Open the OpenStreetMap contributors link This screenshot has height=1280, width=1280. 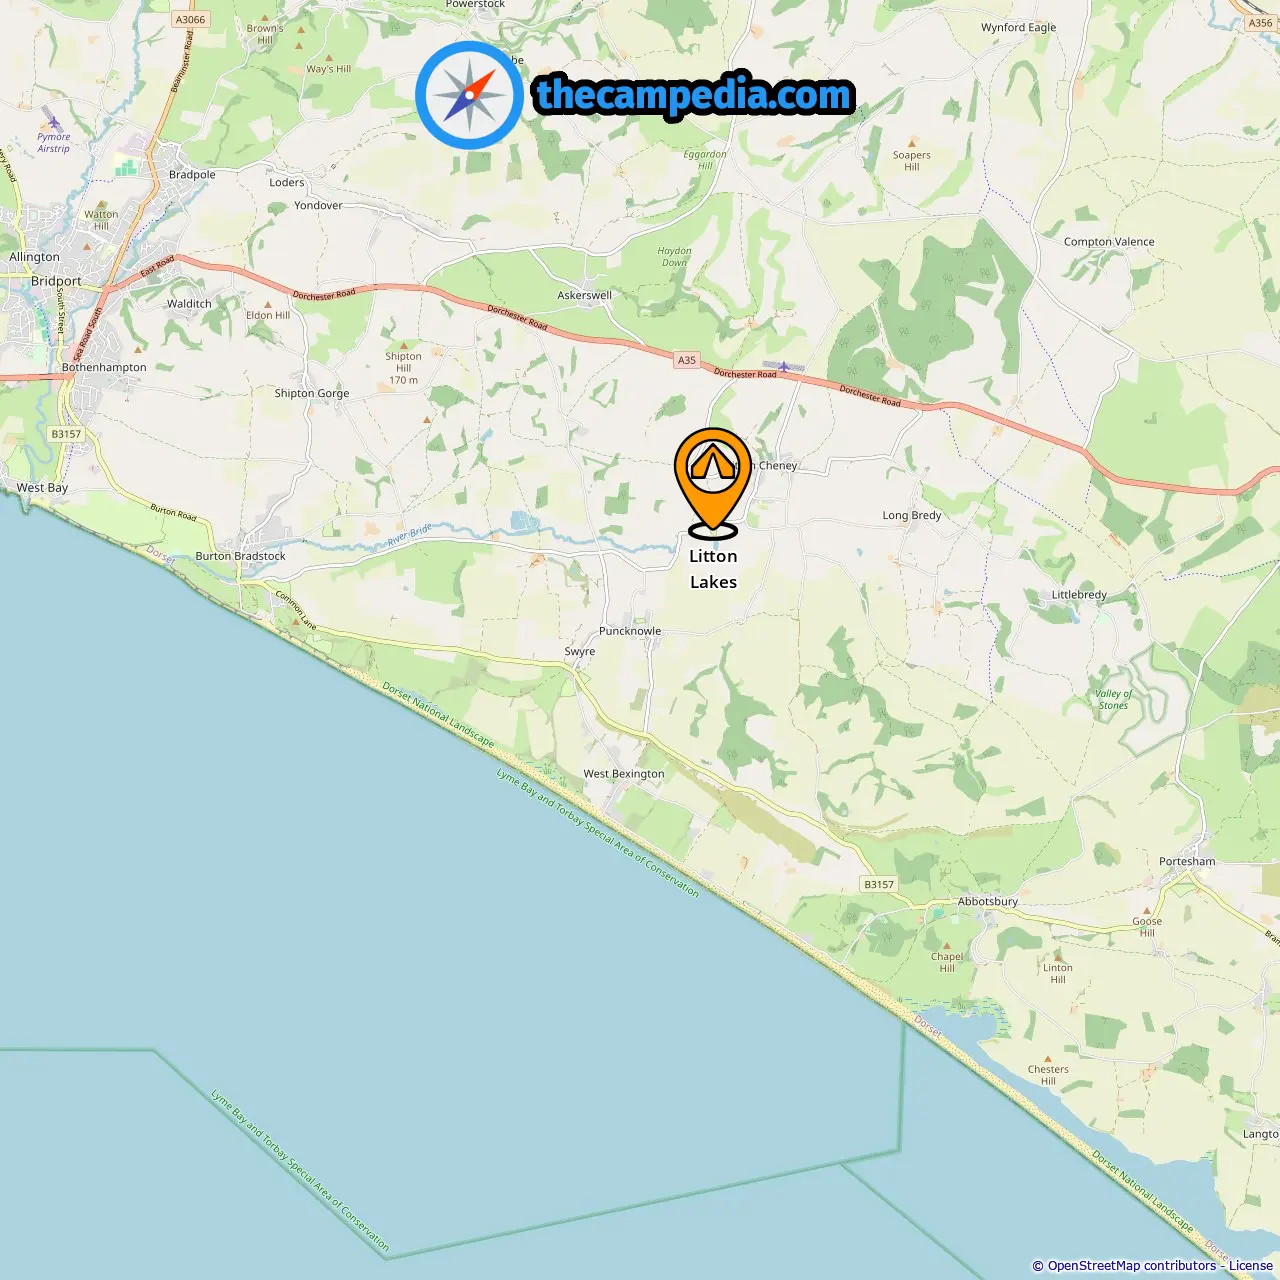(x=1132, y=1266)
